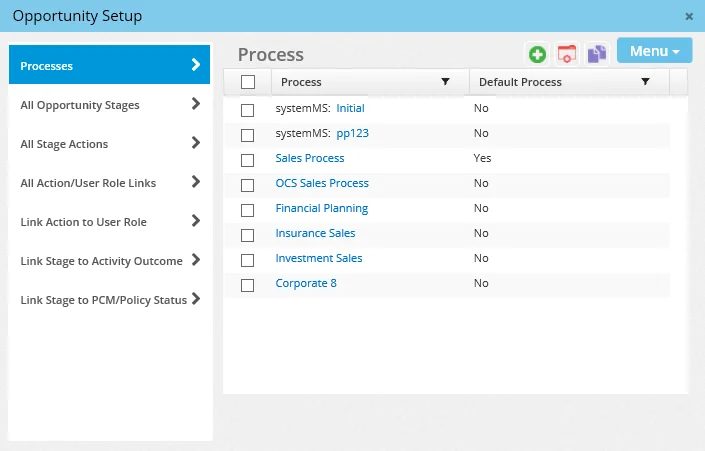Image resolution: width=705 pixels, height=451 pixels.
Task: Close the Opportunity Setup dialog
Action: coord(689,16)
